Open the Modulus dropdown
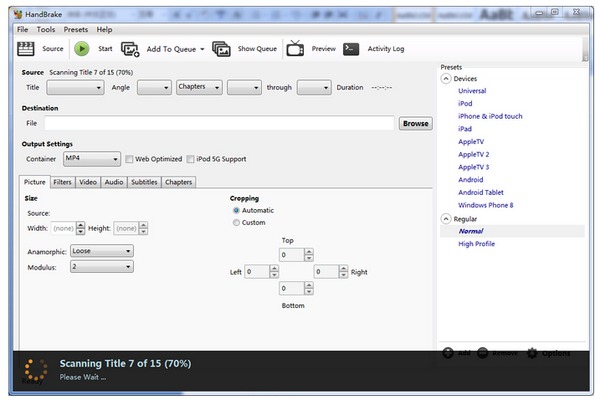The height and width of the screenshot is (400, 600). pyautogui.click(x=102, y=266)
